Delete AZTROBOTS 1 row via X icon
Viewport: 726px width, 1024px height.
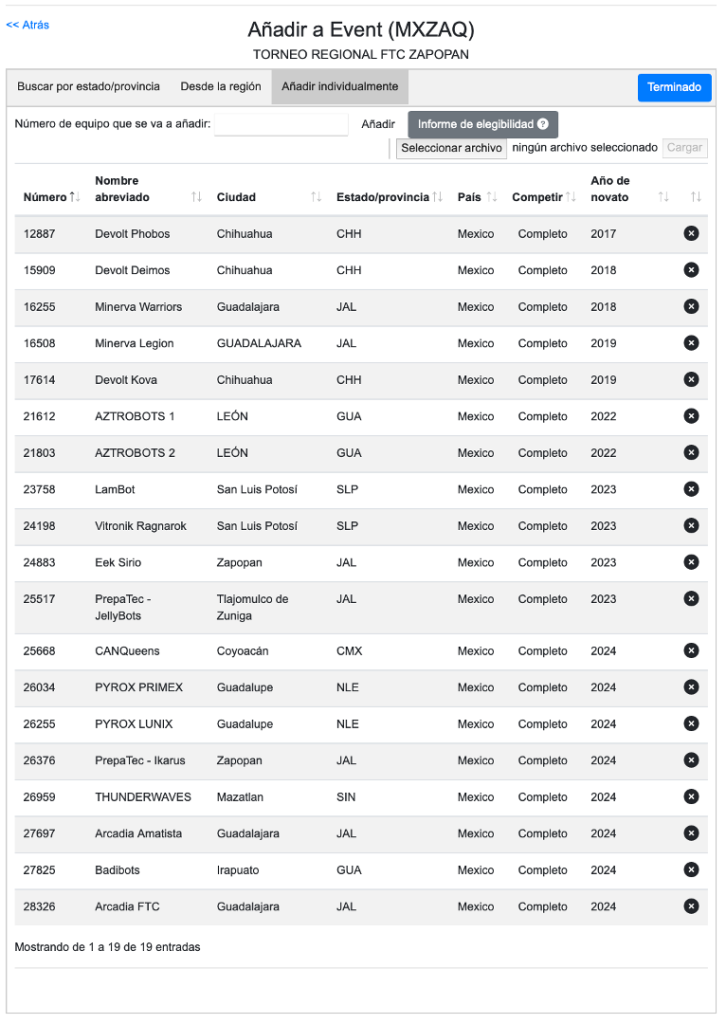(x=690, y=416)
